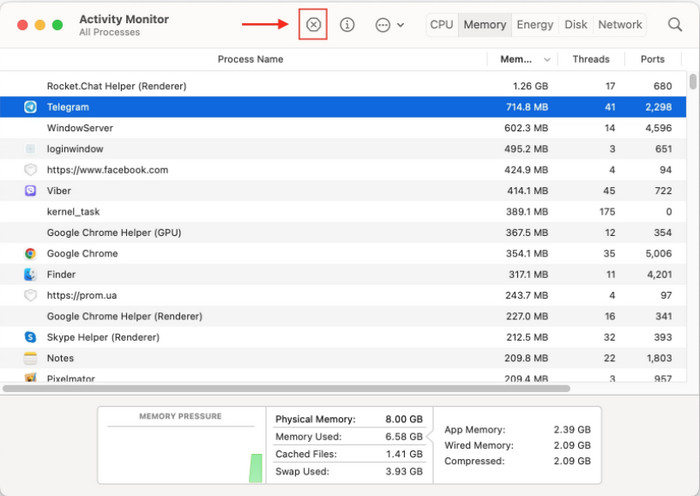Viewport: 700px width, 496px height.
Task: Click the prom.ua shield icon
Action: tap(30, 295)
